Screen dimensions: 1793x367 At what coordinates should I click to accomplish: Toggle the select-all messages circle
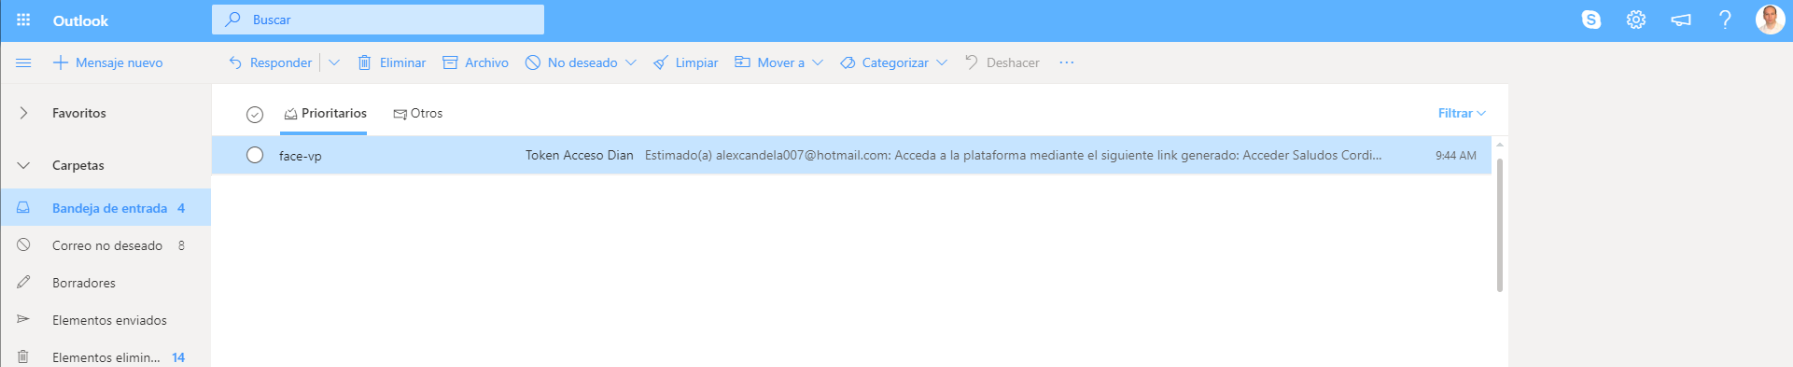click(255, 114)
